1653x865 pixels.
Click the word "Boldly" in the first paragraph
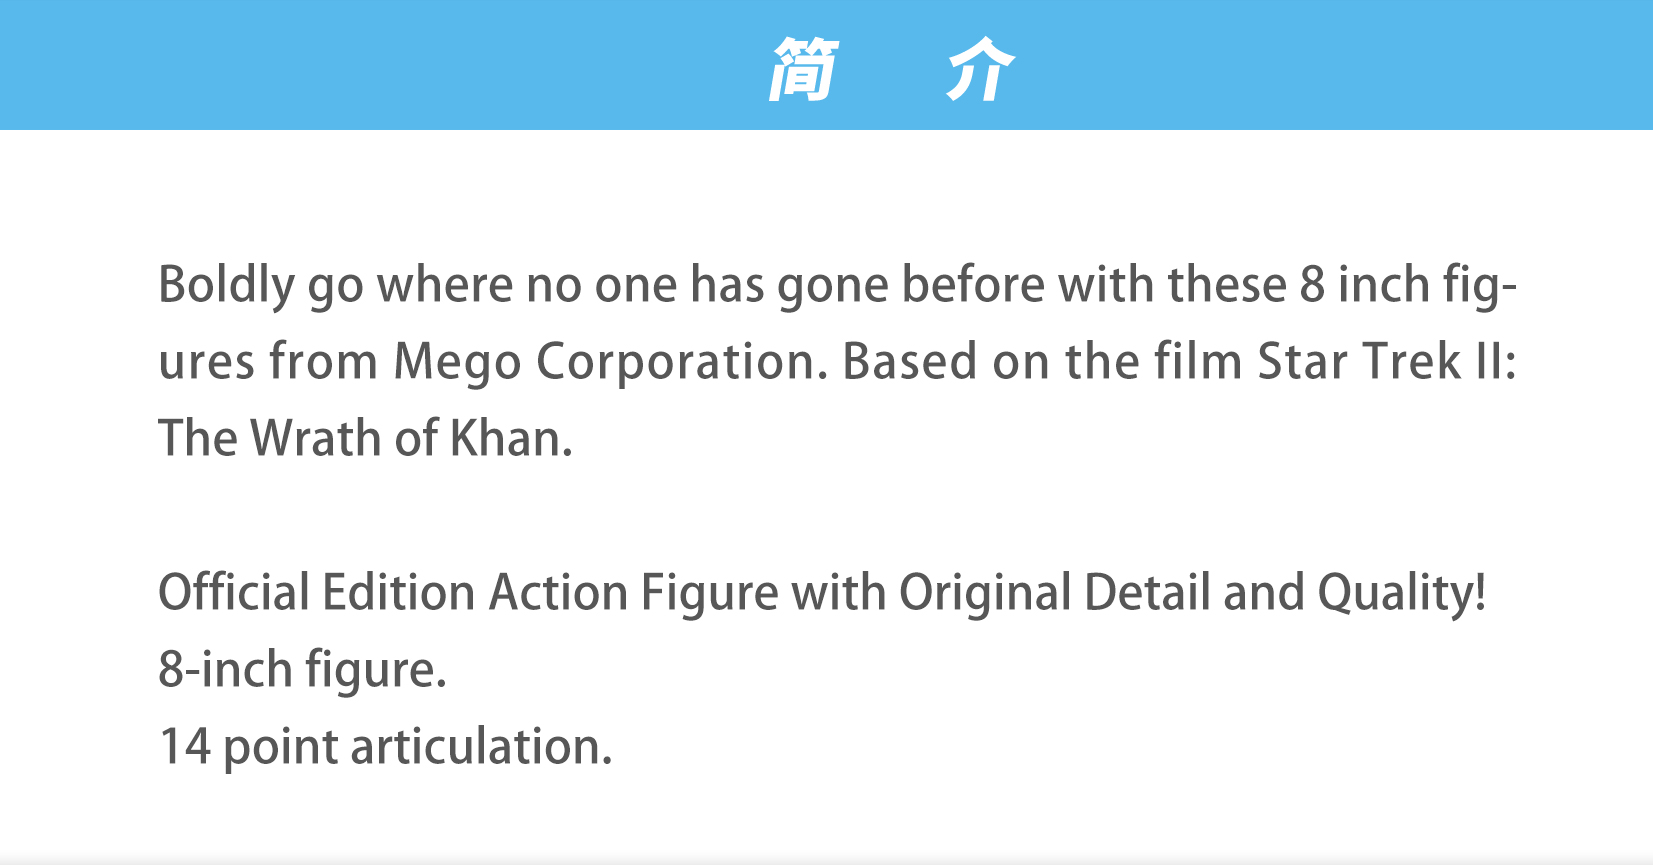pos(226,286)
